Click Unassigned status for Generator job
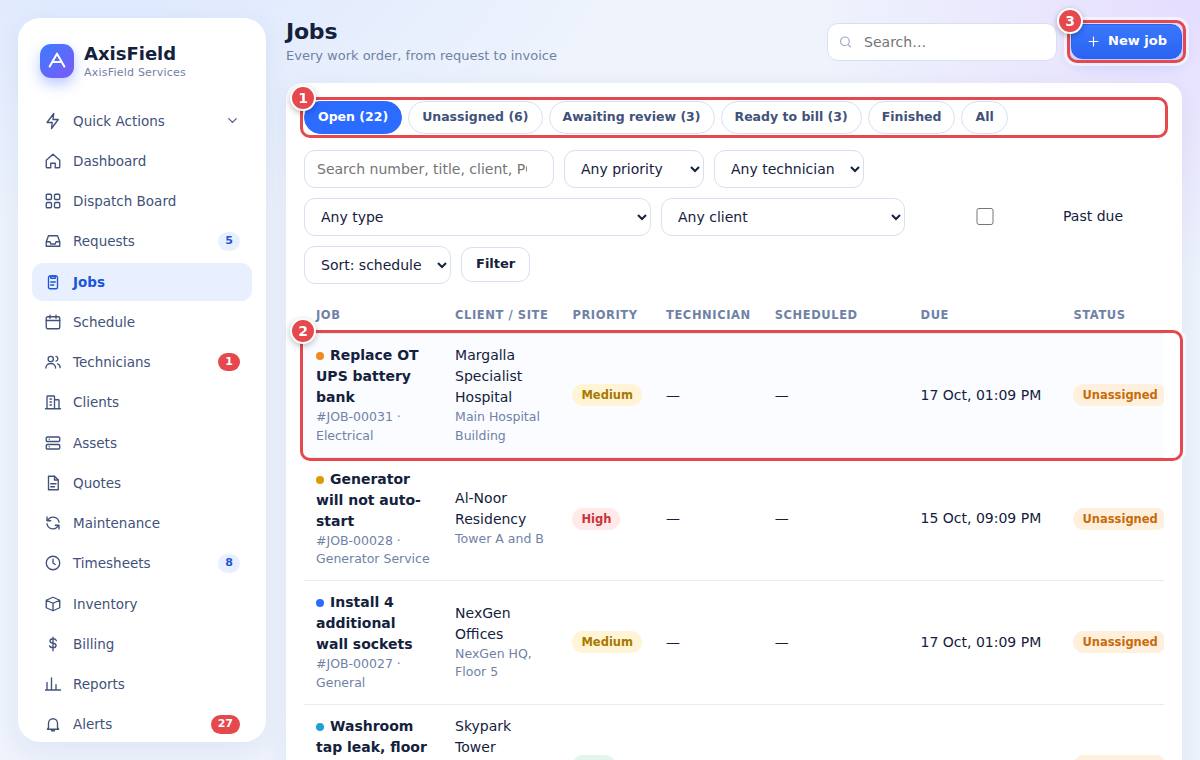The height and width of the screenshot is (760, 1200). click(x=1119, y=519)
